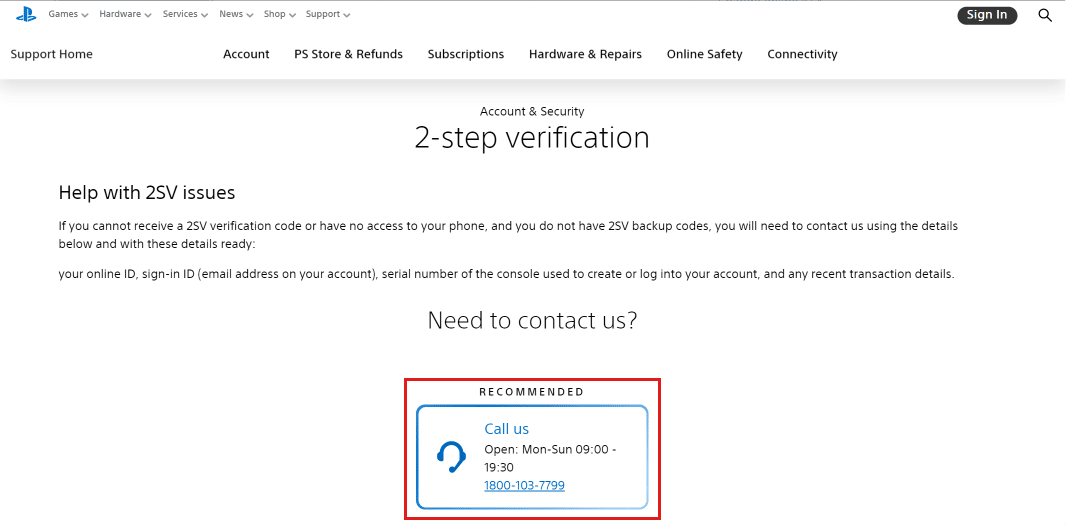Viewport: 1066px width, 524px height.
Task: Expand the Shop dropdown menu
Action: tap(280, 14)
